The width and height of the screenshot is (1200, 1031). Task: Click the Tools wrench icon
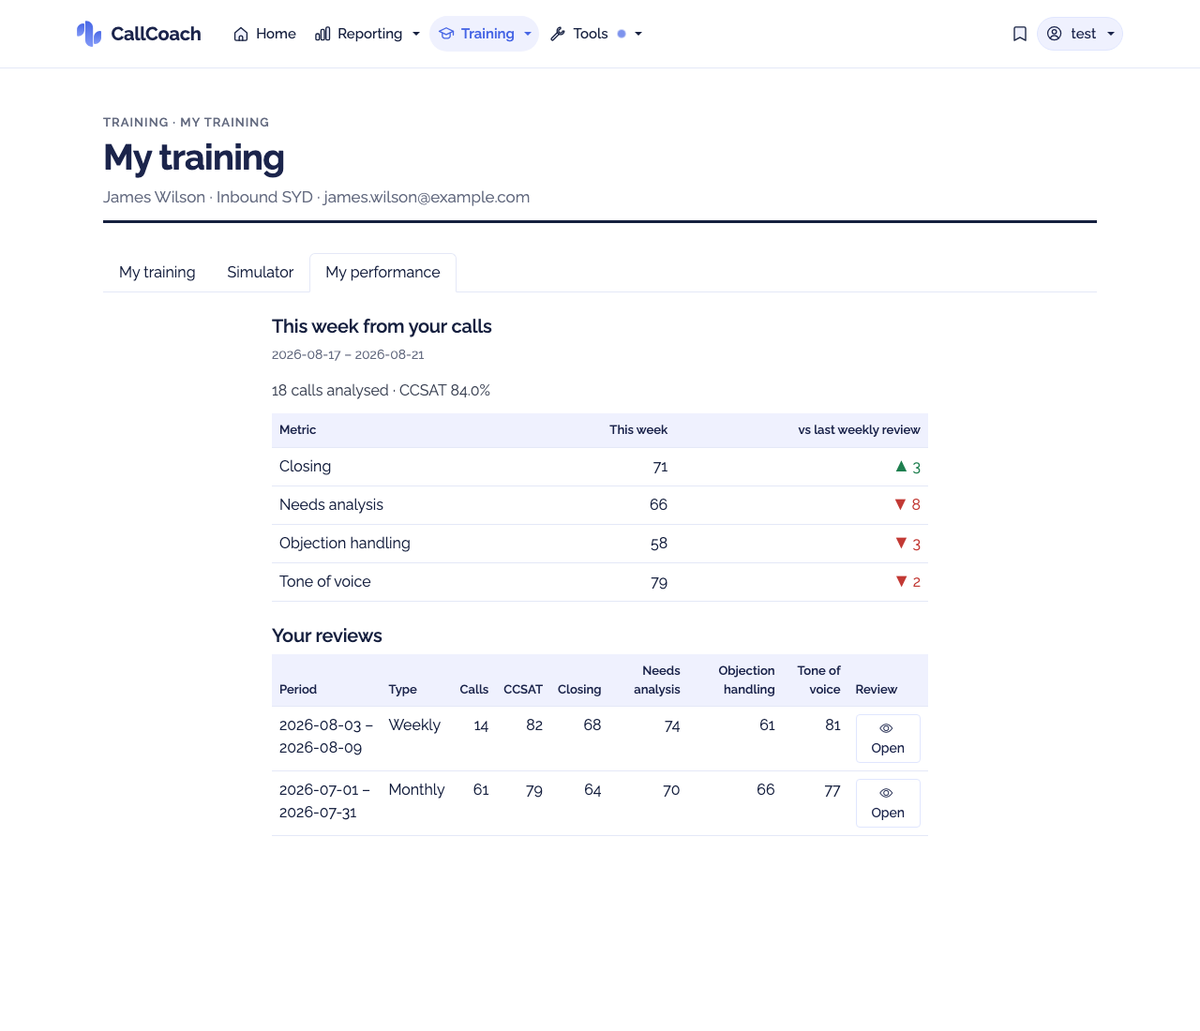(x=558, y=34)
